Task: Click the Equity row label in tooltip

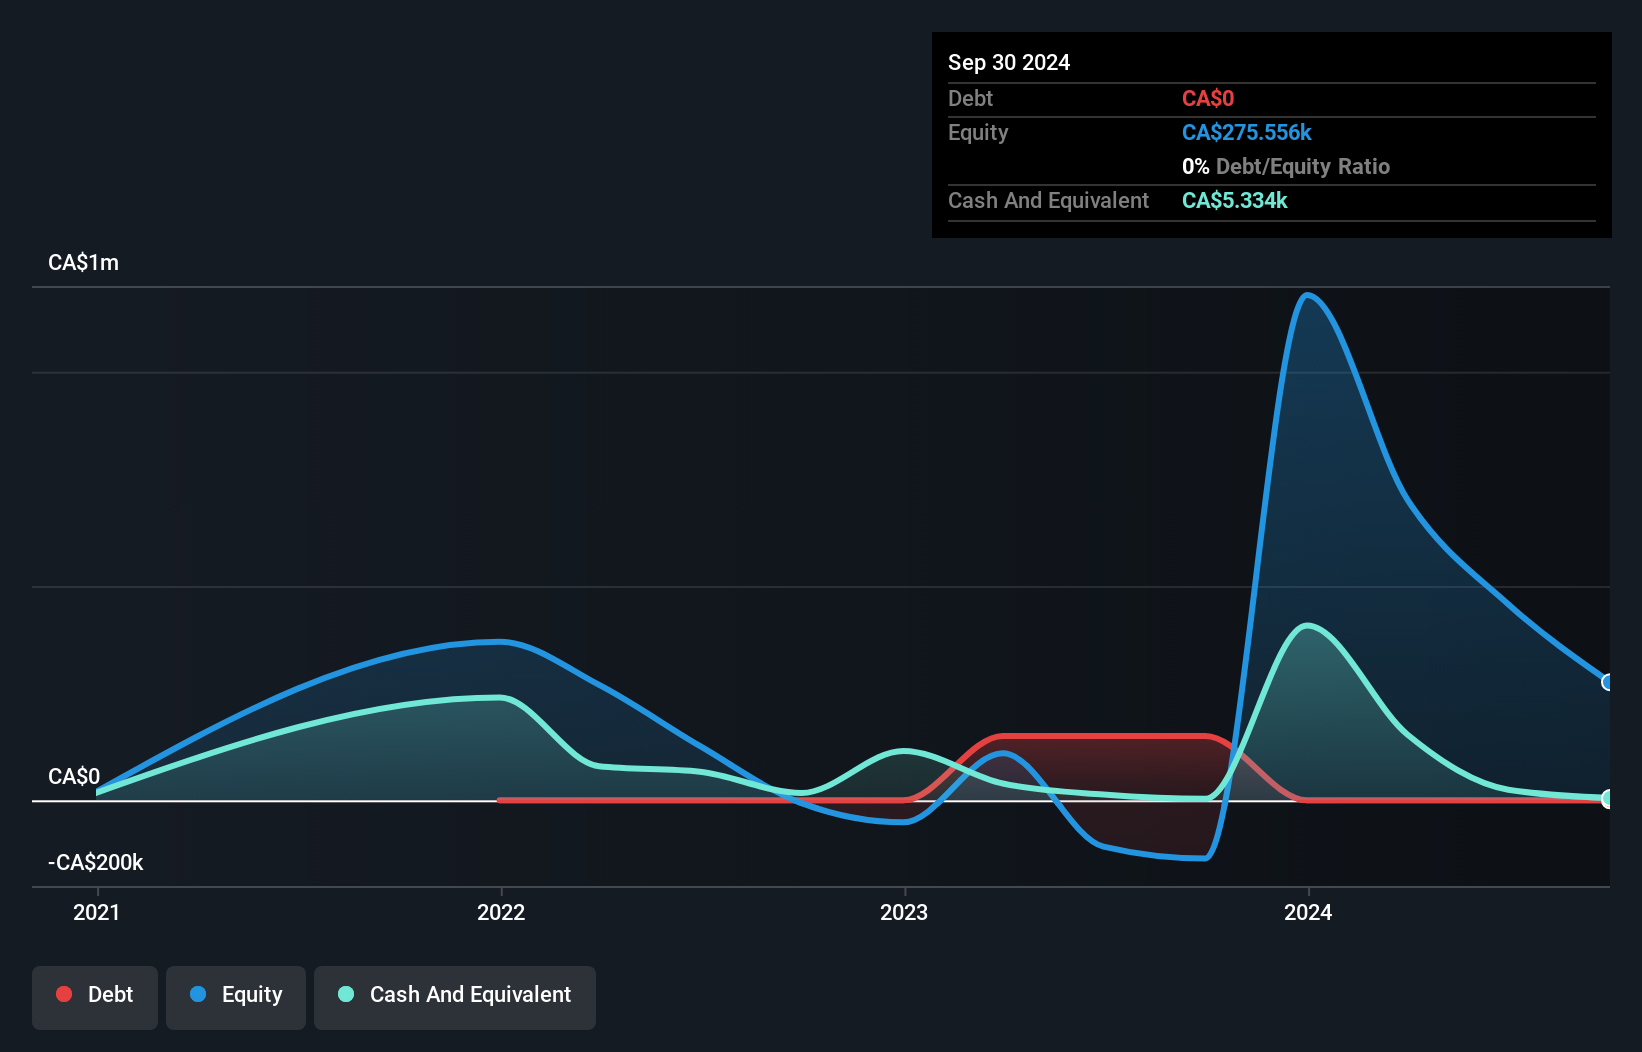Action: pos(978,132)
